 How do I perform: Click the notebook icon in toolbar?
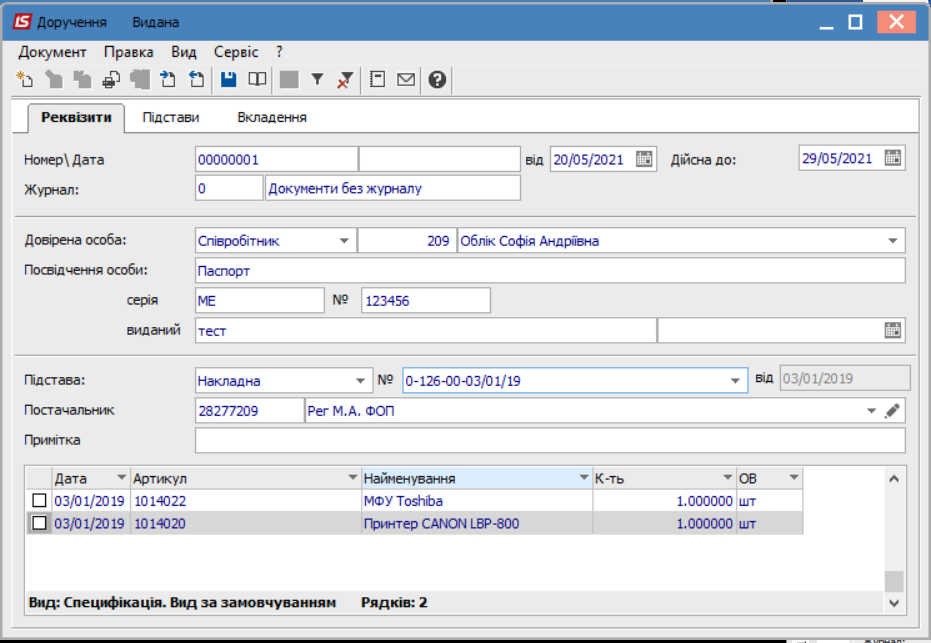point(378,80)
